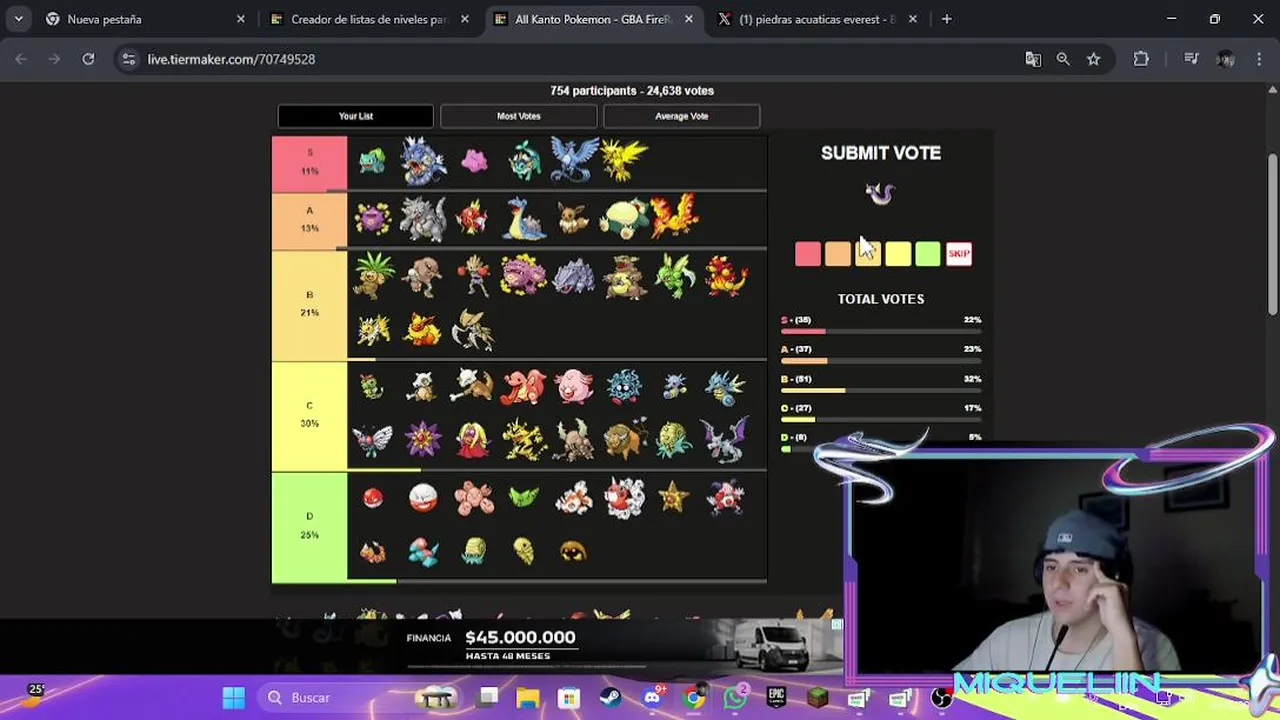The height and width of the screenshot is (720, 1280).
Task: Open the piedras acuaticas everest X tab
Action: click(x=816, y=19)
